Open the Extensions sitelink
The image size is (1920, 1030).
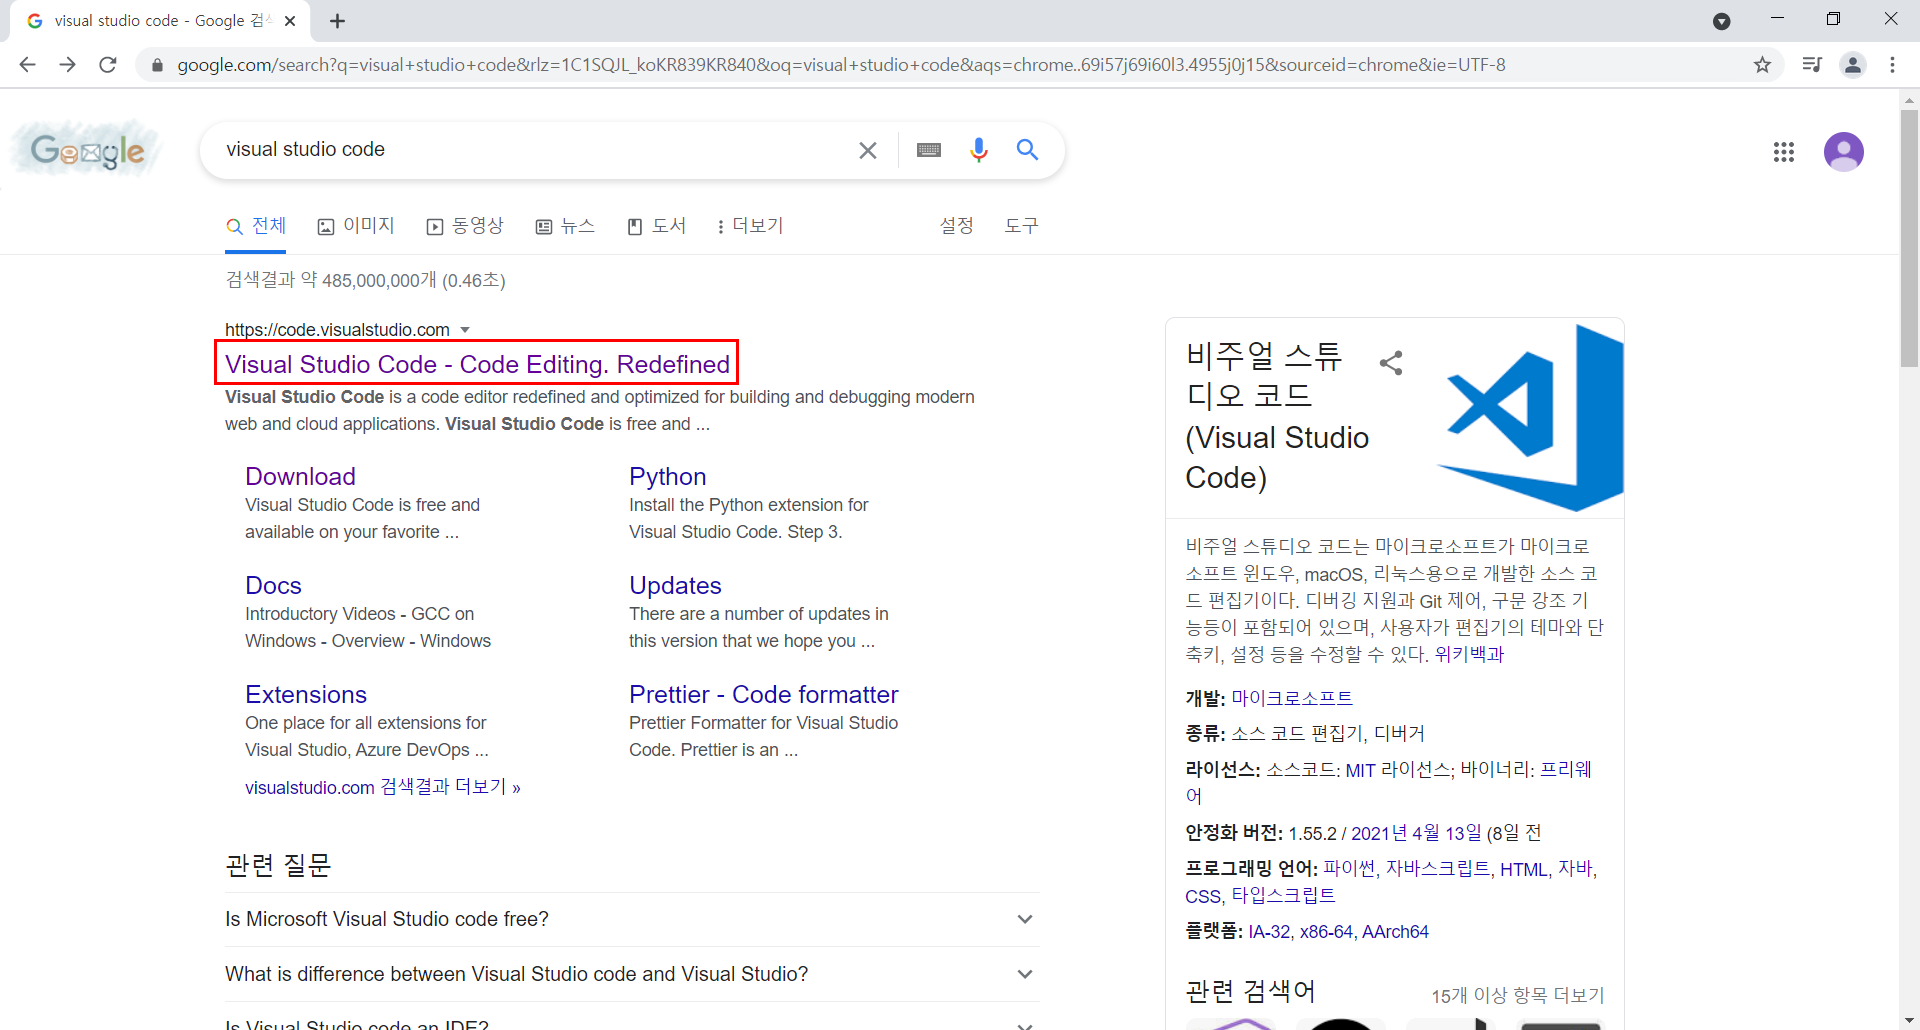tap(306, 695)
